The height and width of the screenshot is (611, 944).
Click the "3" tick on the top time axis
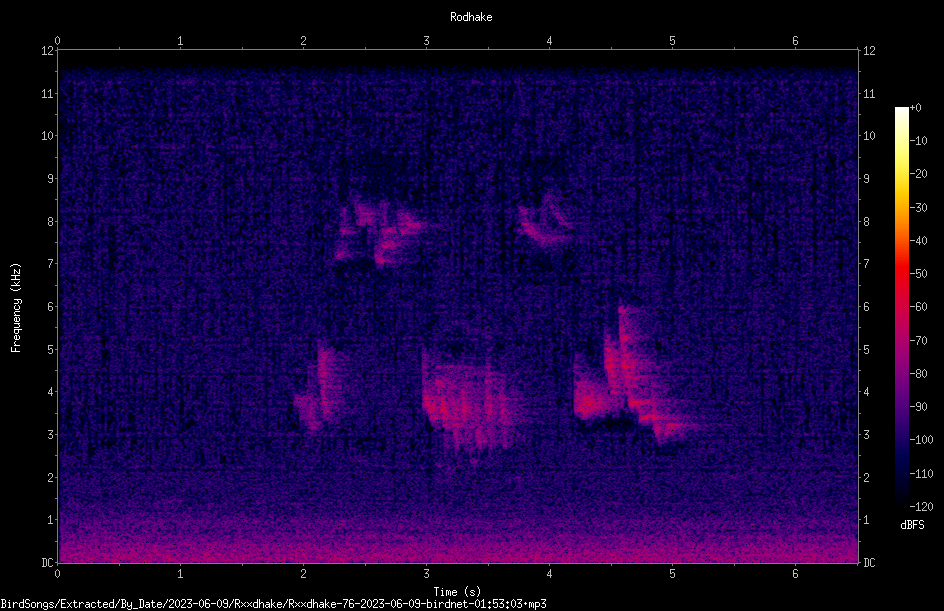[x=426, y=41]
